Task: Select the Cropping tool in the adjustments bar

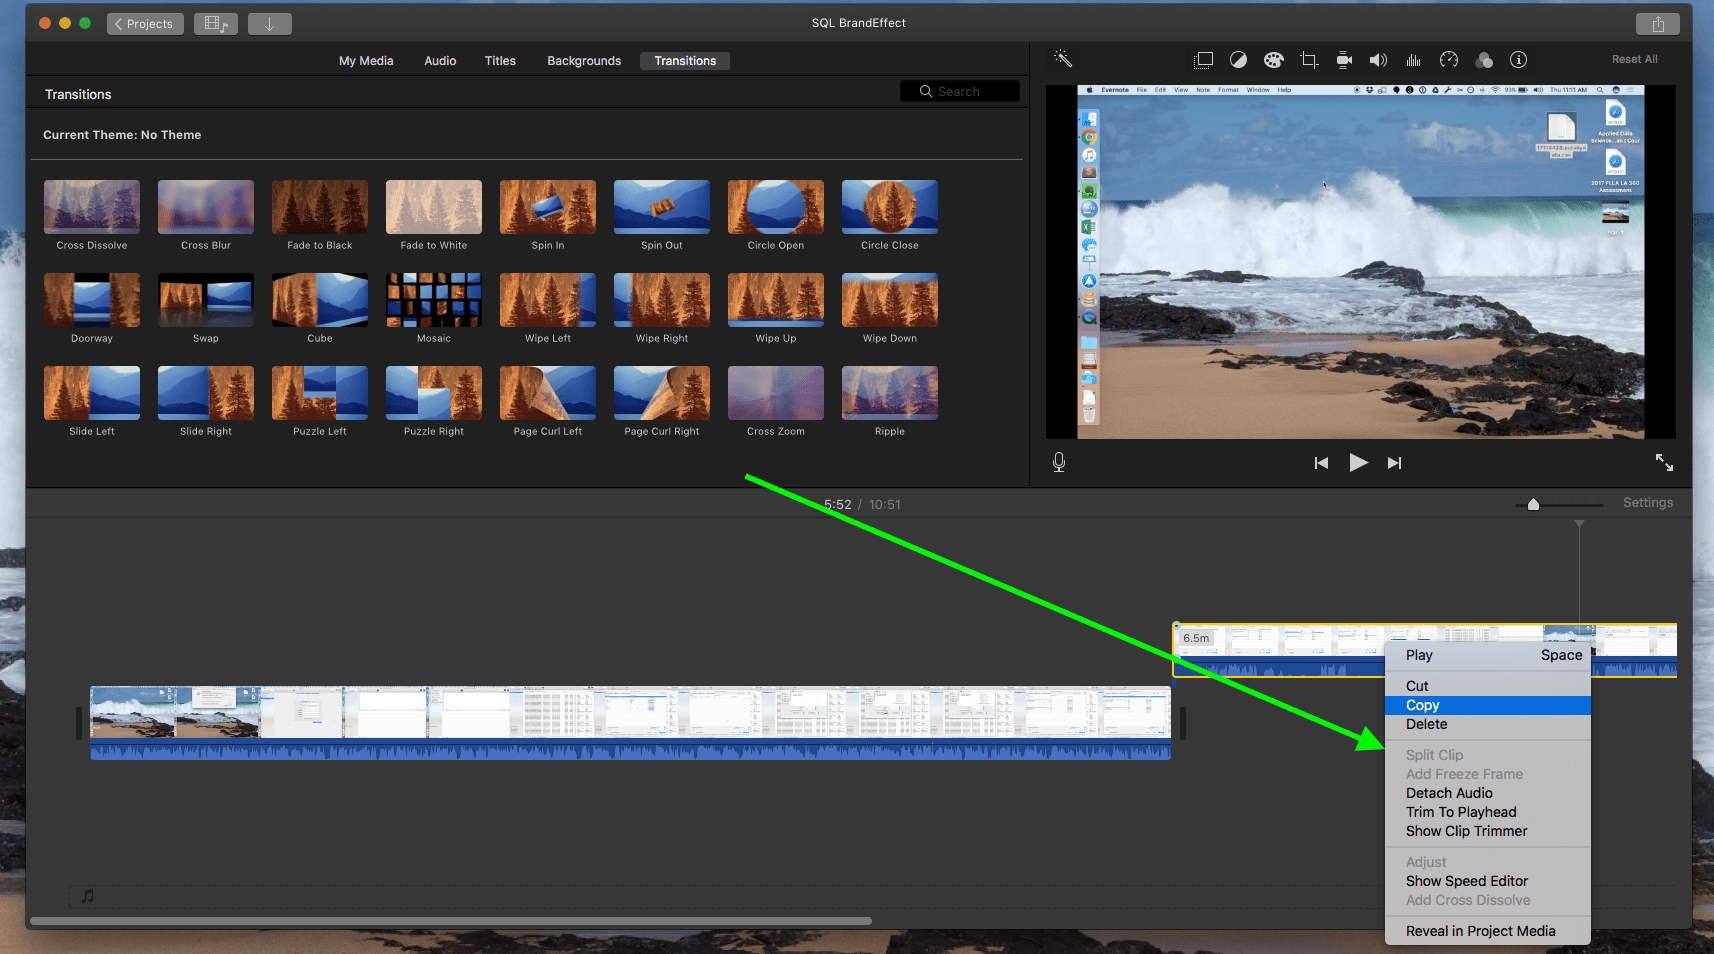Action: [x=1309, y=59]
